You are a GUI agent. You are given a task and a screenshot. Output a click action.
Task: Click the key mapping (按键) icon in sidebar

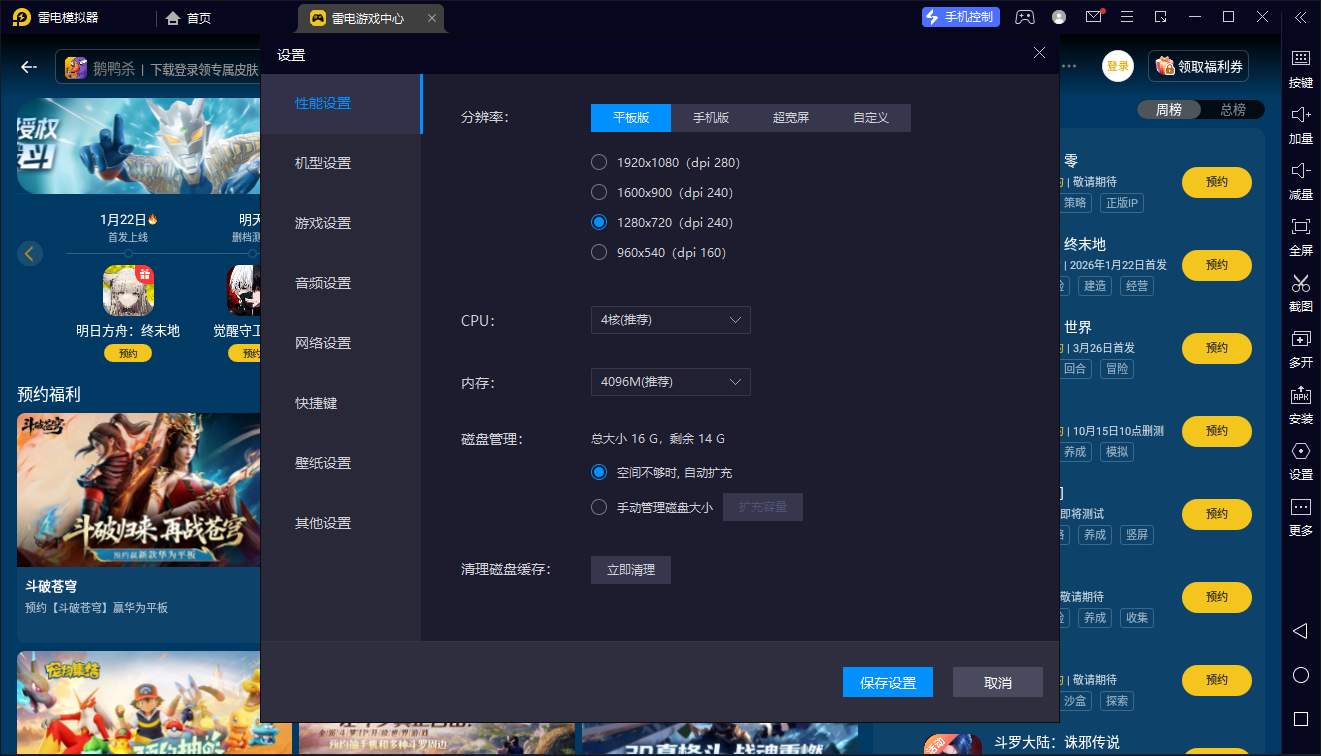coord(1300,59)
